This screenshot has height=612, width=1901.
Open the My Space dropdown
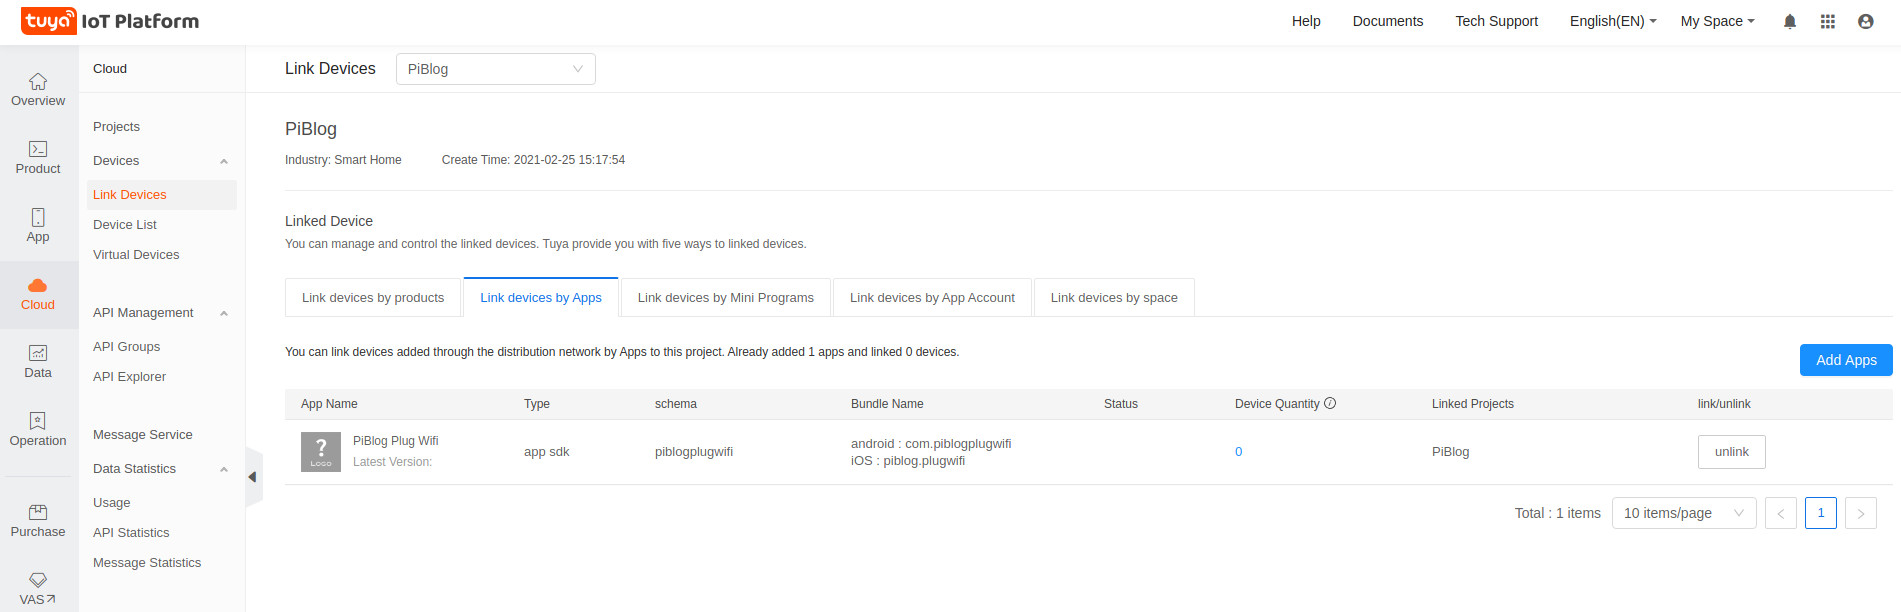pyautogui.click(x=1717, y=21)
